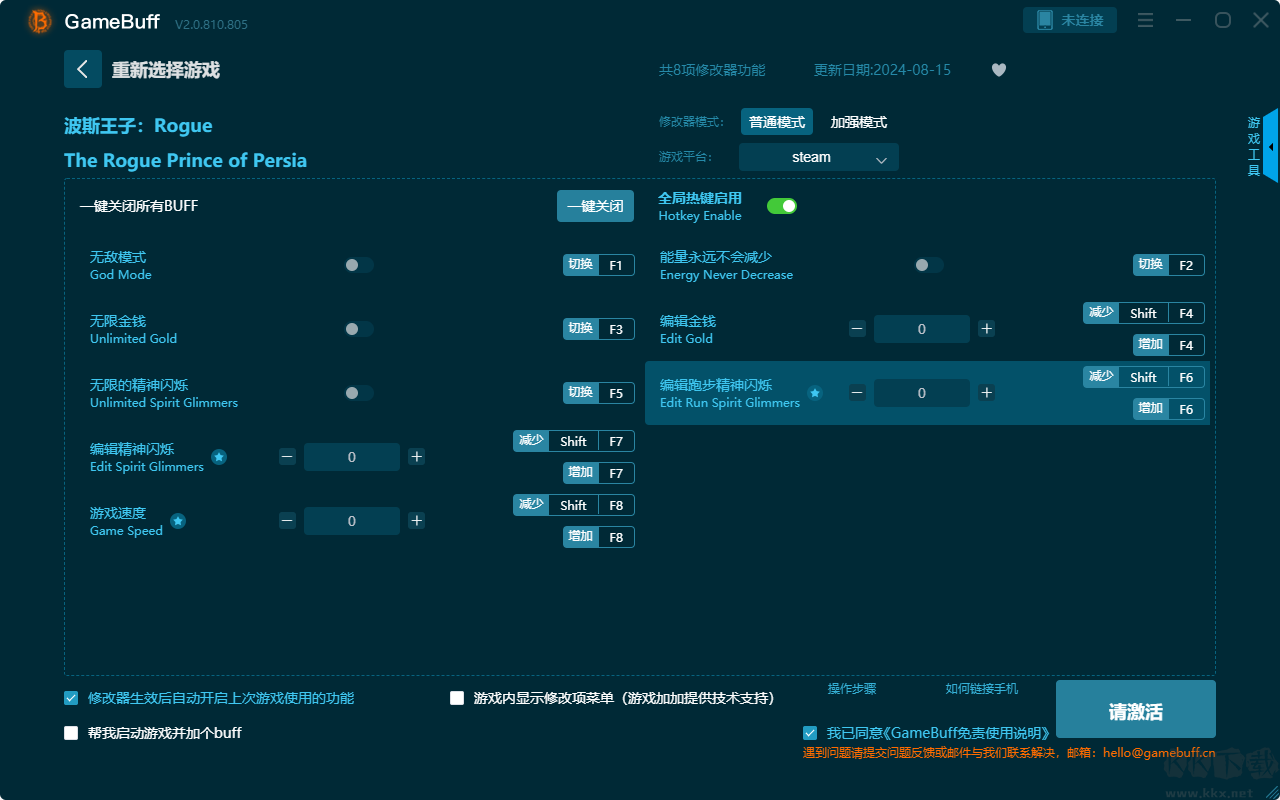Click Unlimited Gold F3 hotkey button
Screen dimensions: 1280x800
599,329
